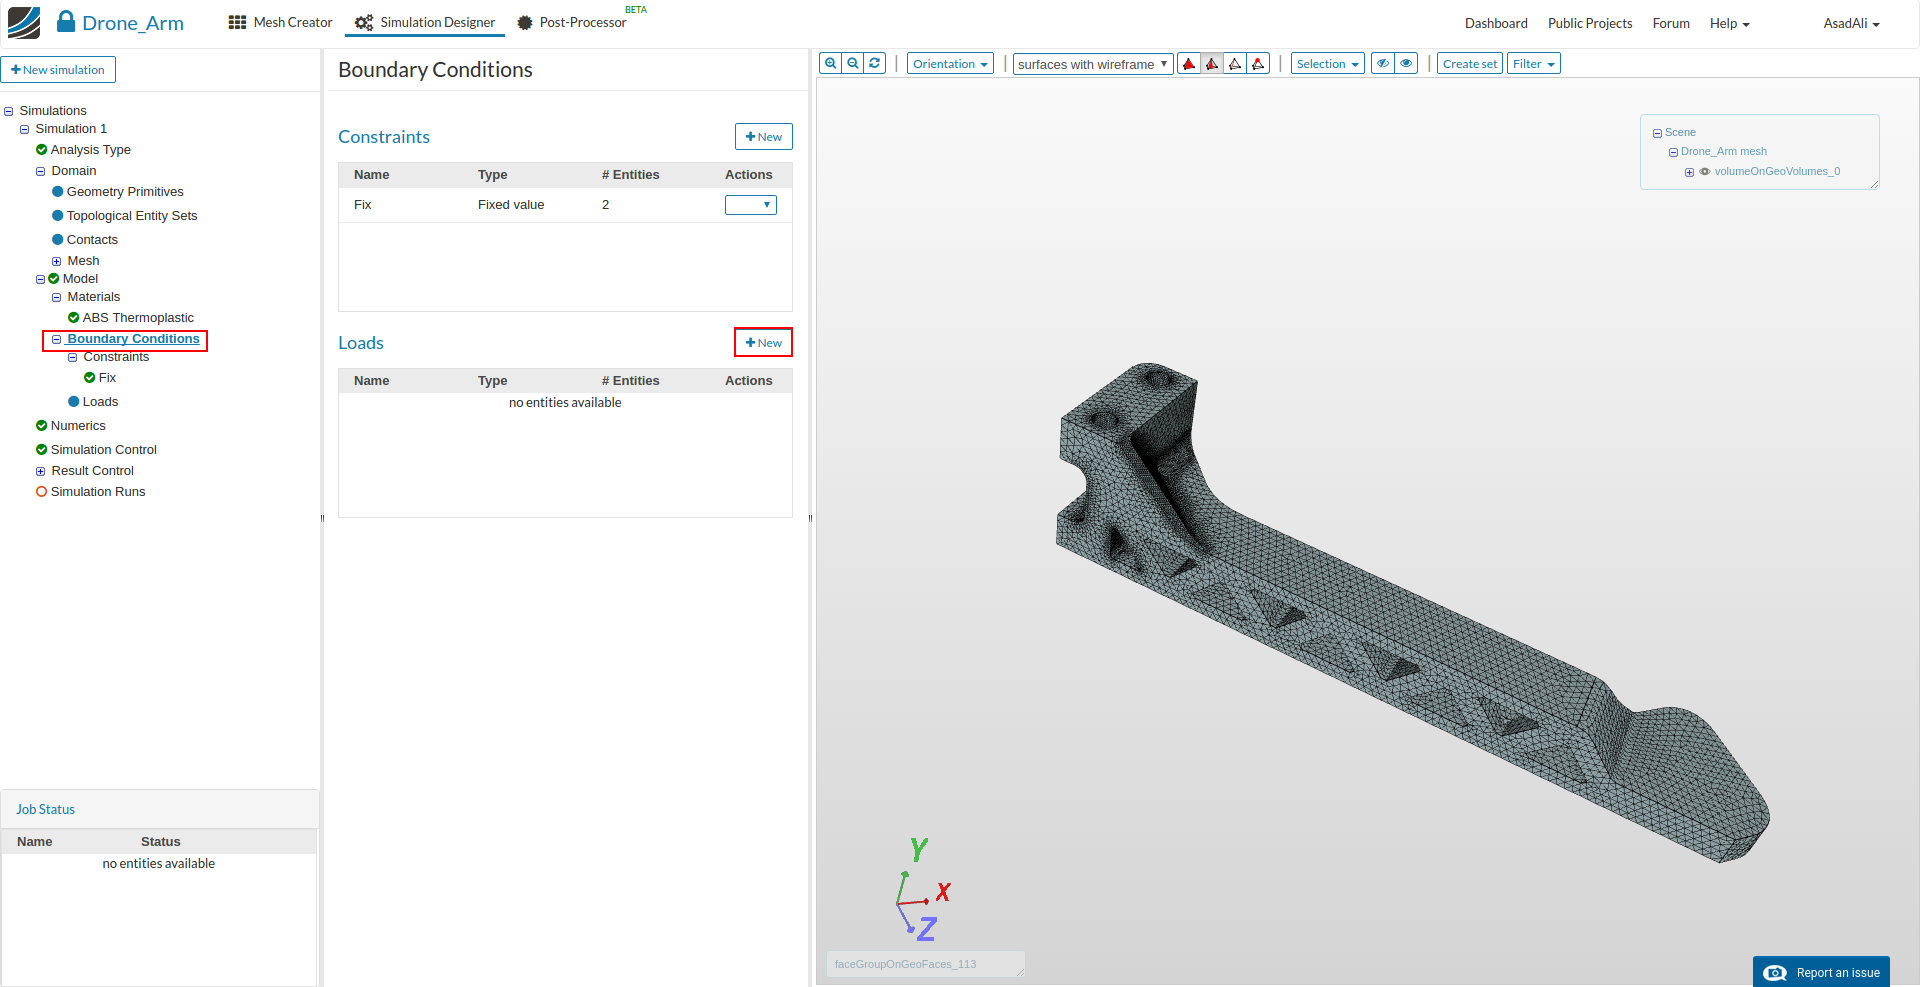Click the Job Status panel header
1920x987 pixels.
tap(160, 810)
